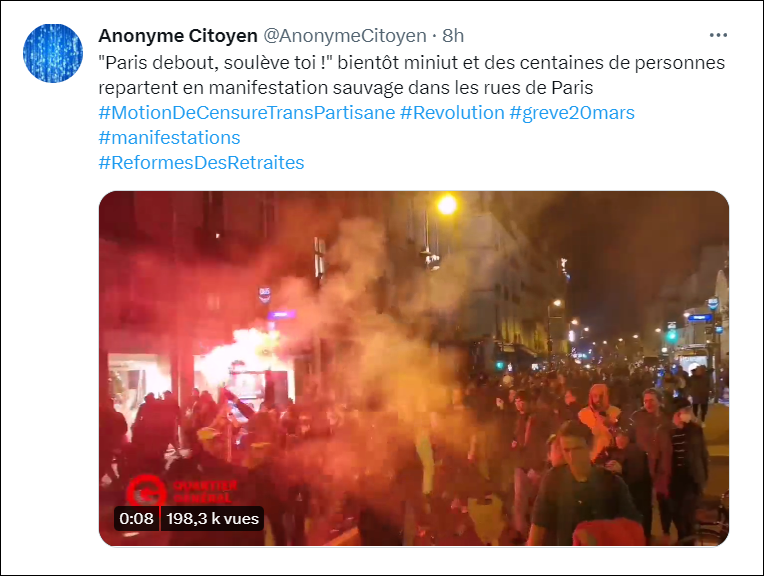Play the protest video
The width and height of the screenshot is (765, 577).
tap(414, 369)
